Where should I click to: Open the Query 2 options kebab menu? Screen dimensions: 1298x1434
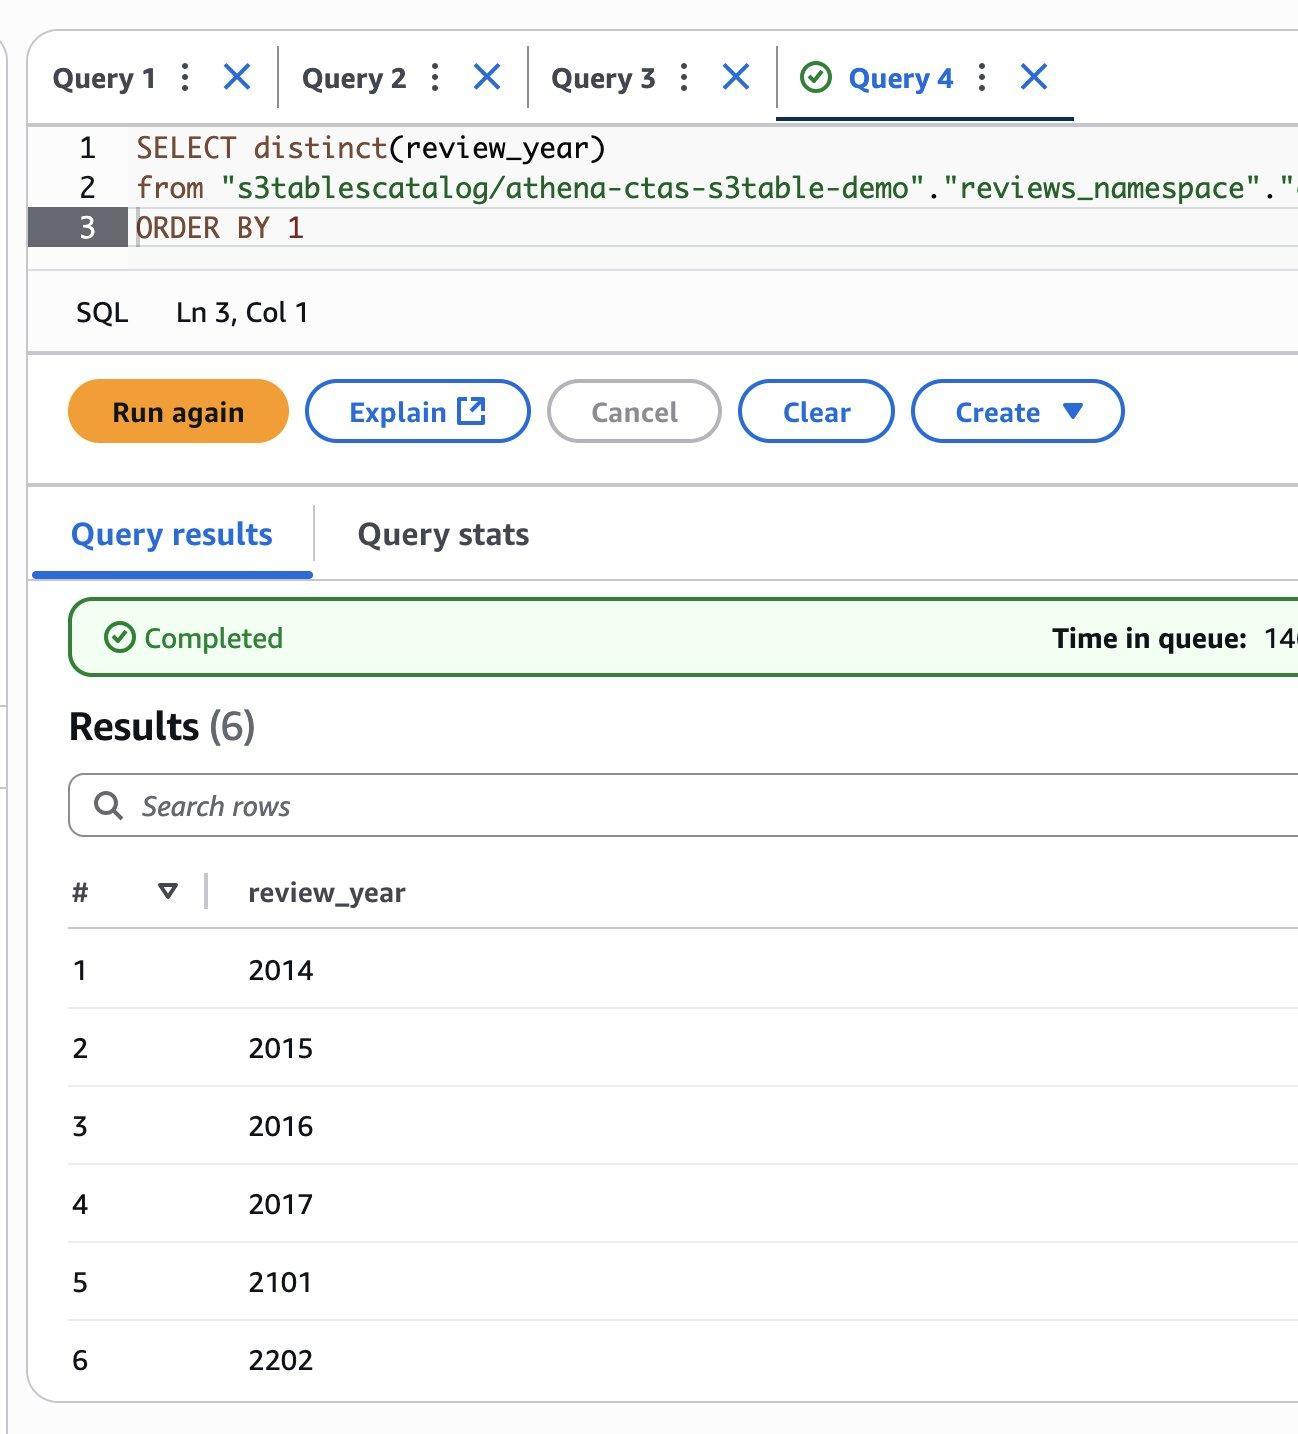[434, 76]
